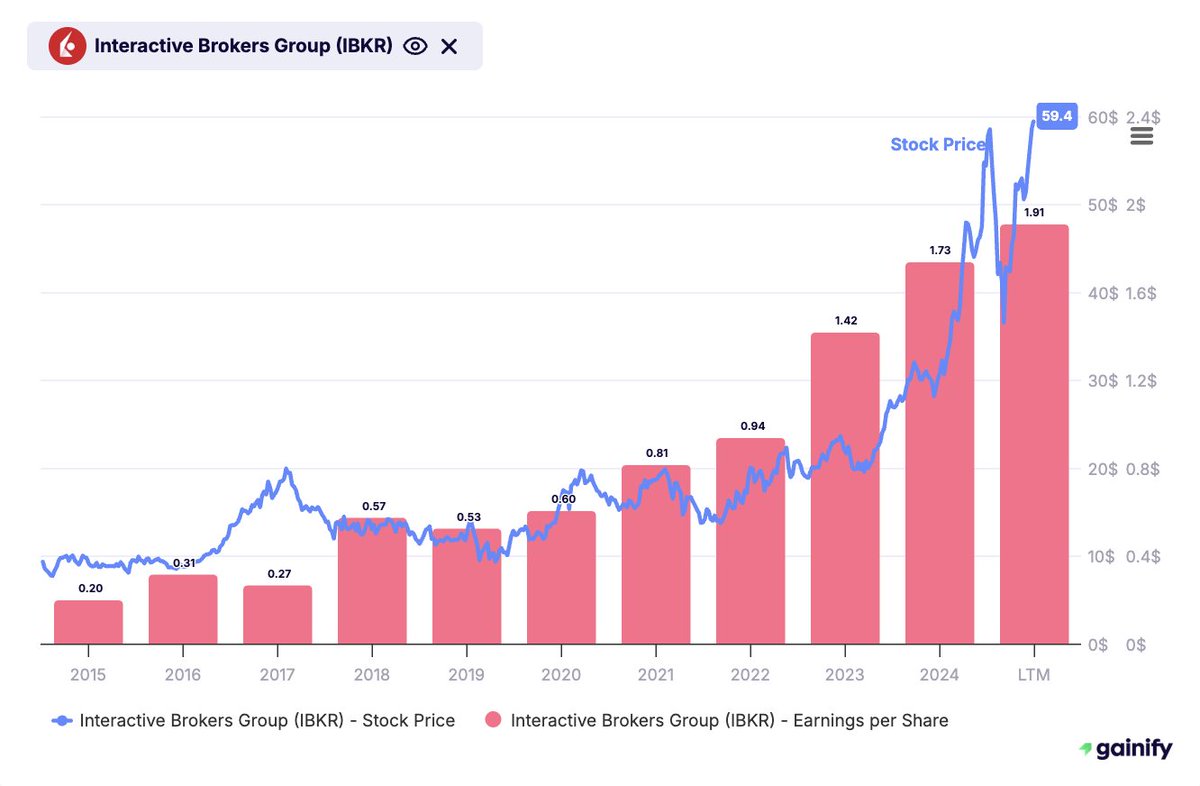The width and height of the screenshot is (1200, 786).
Task: Click the 2023 x-axis label
Action: [x=845, y=675]
